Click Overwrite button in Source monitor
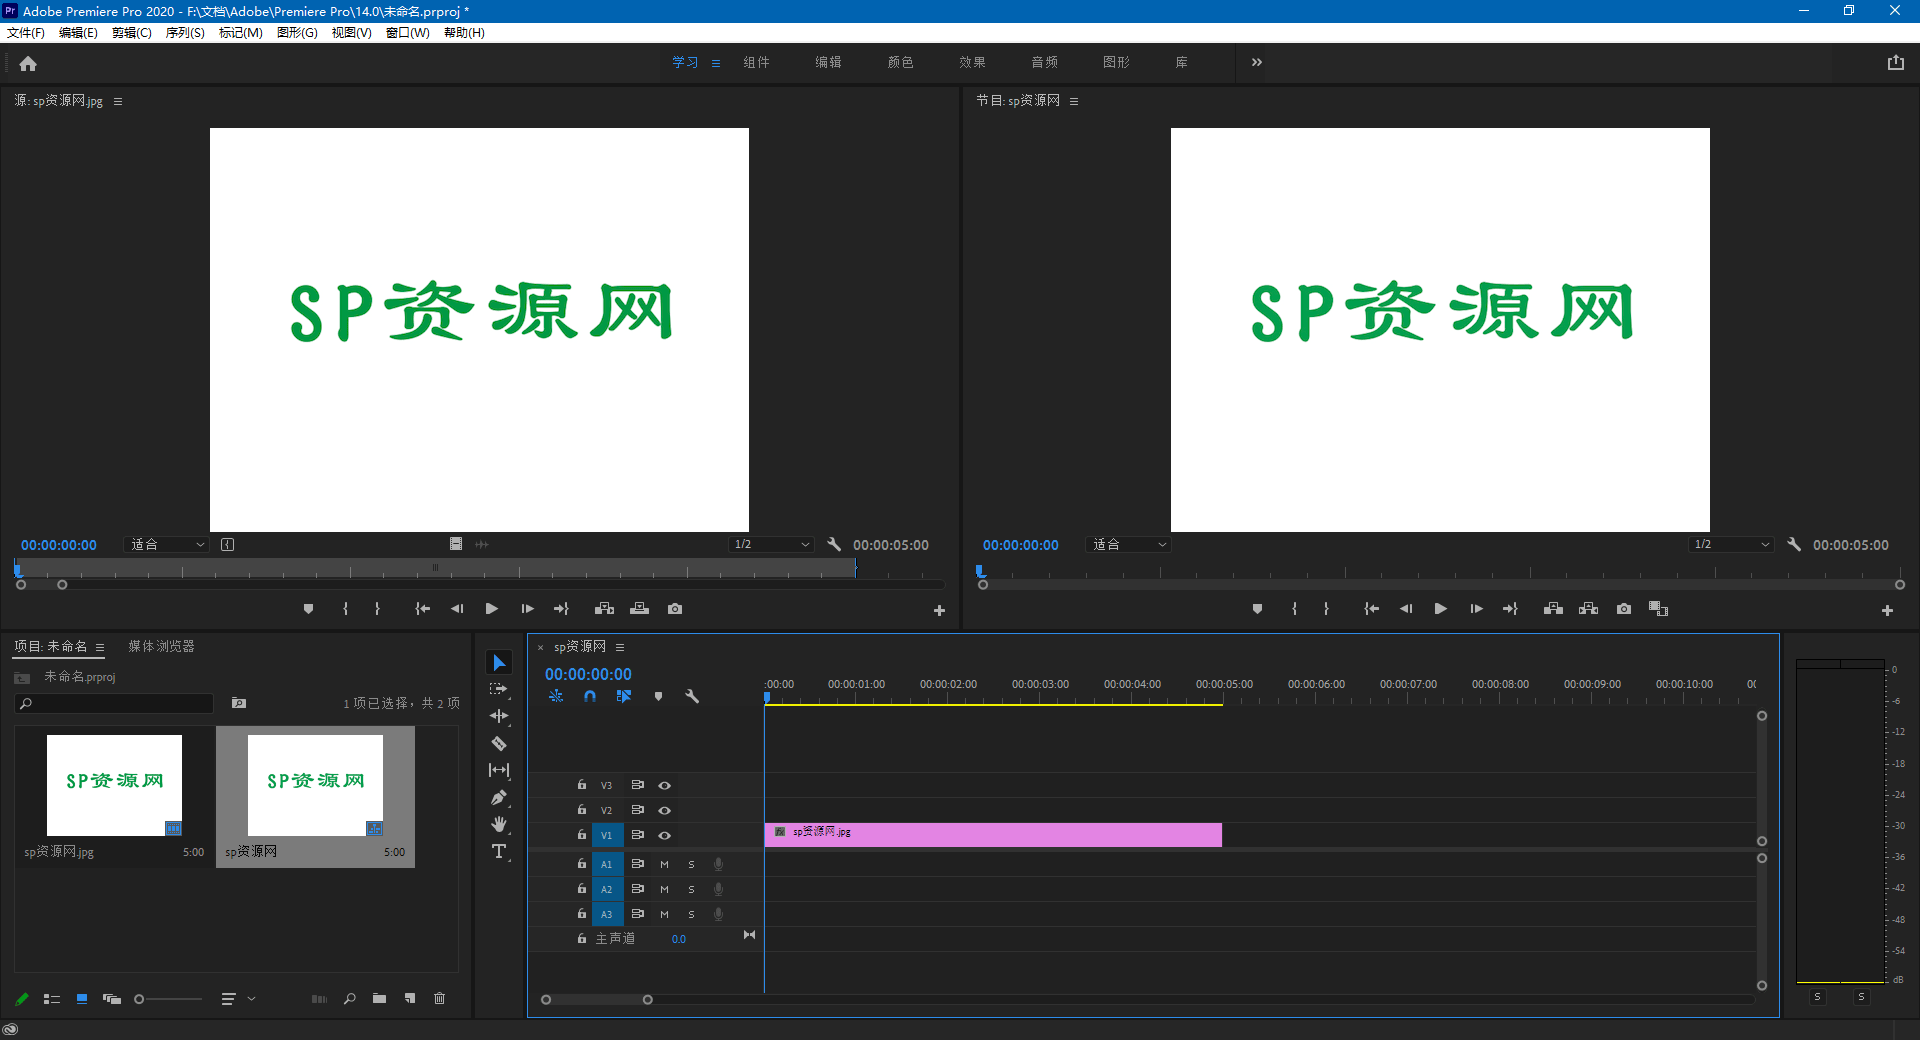1920x1040 pixels. (640, 609)
